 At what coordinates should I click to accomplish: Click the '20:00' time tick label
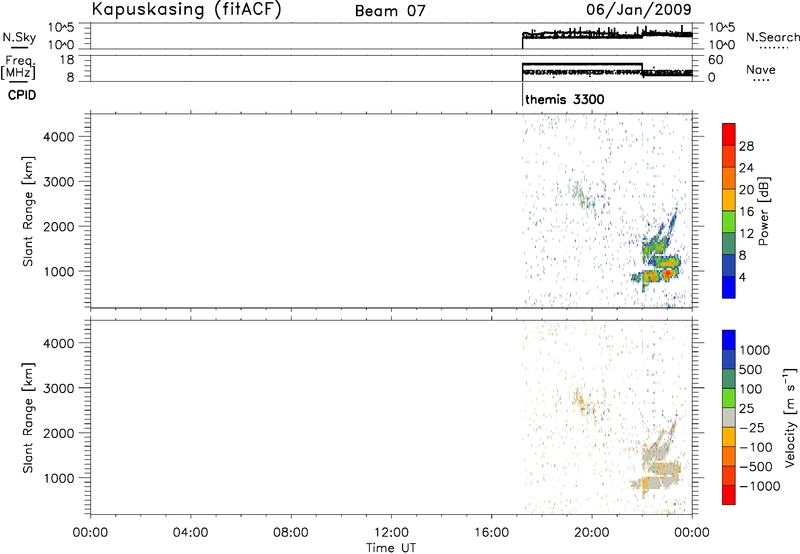click(592, 533)
